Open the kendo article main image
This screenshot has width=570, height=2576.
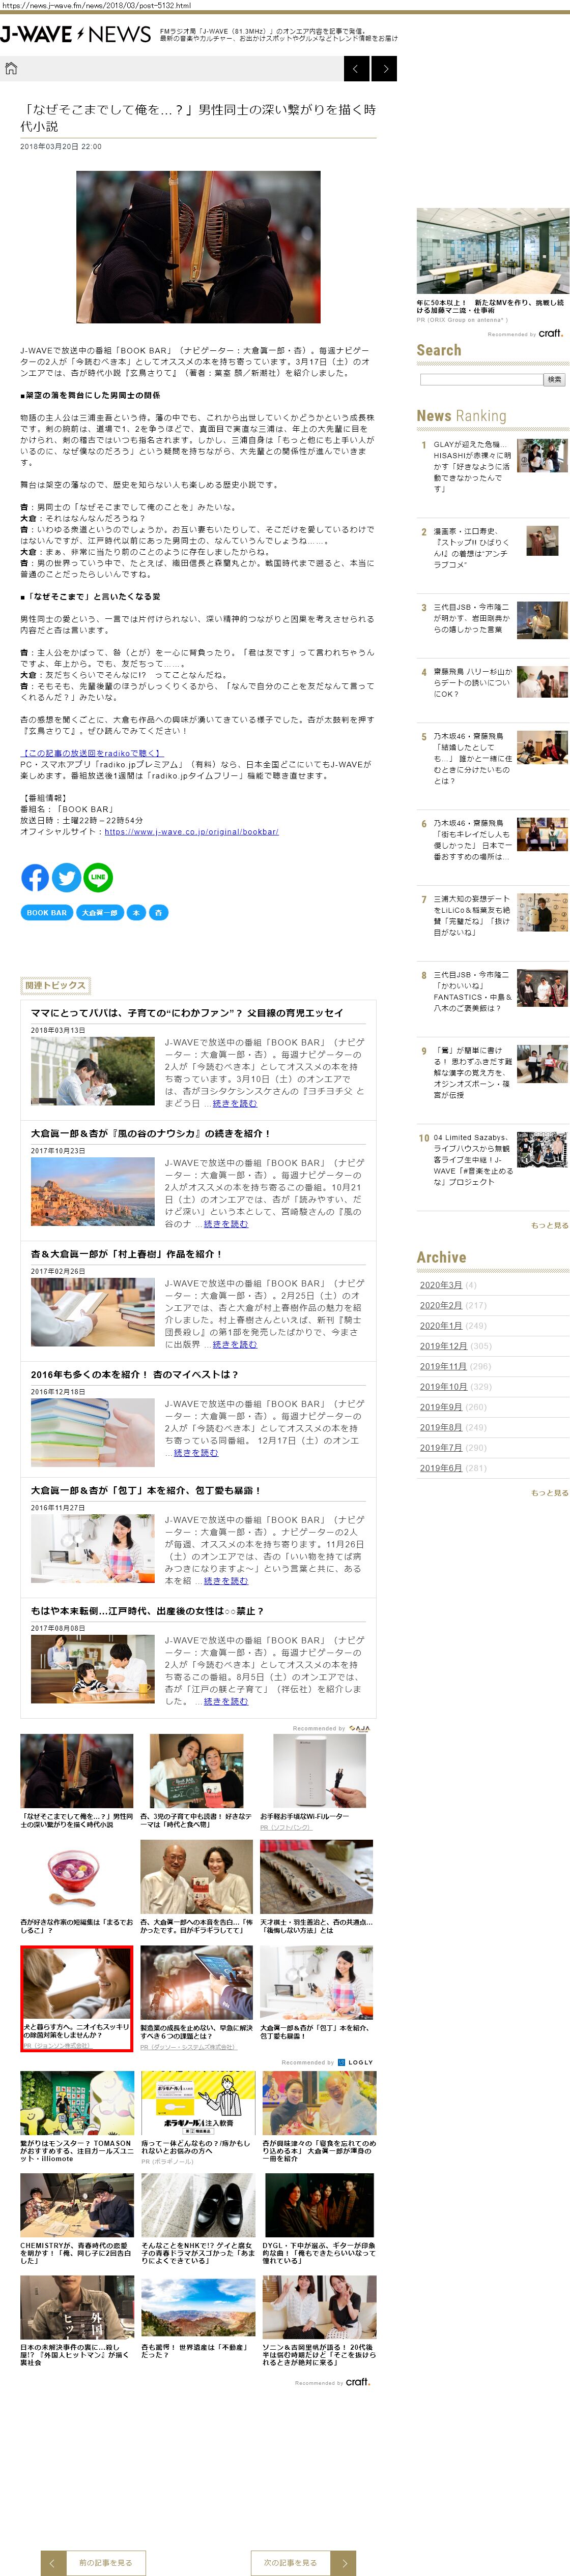(198, 246)
